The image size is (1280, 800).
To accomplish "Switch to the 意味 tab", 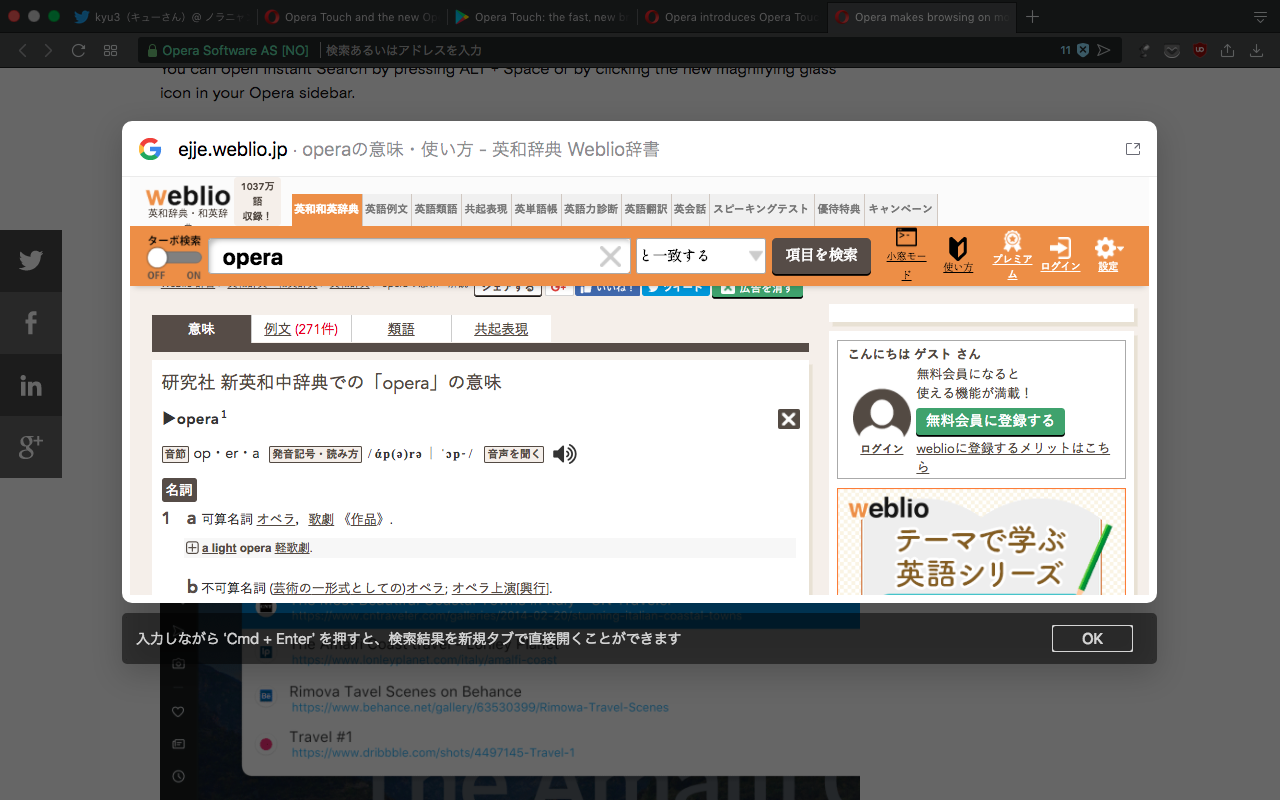I will click(201, 329).
